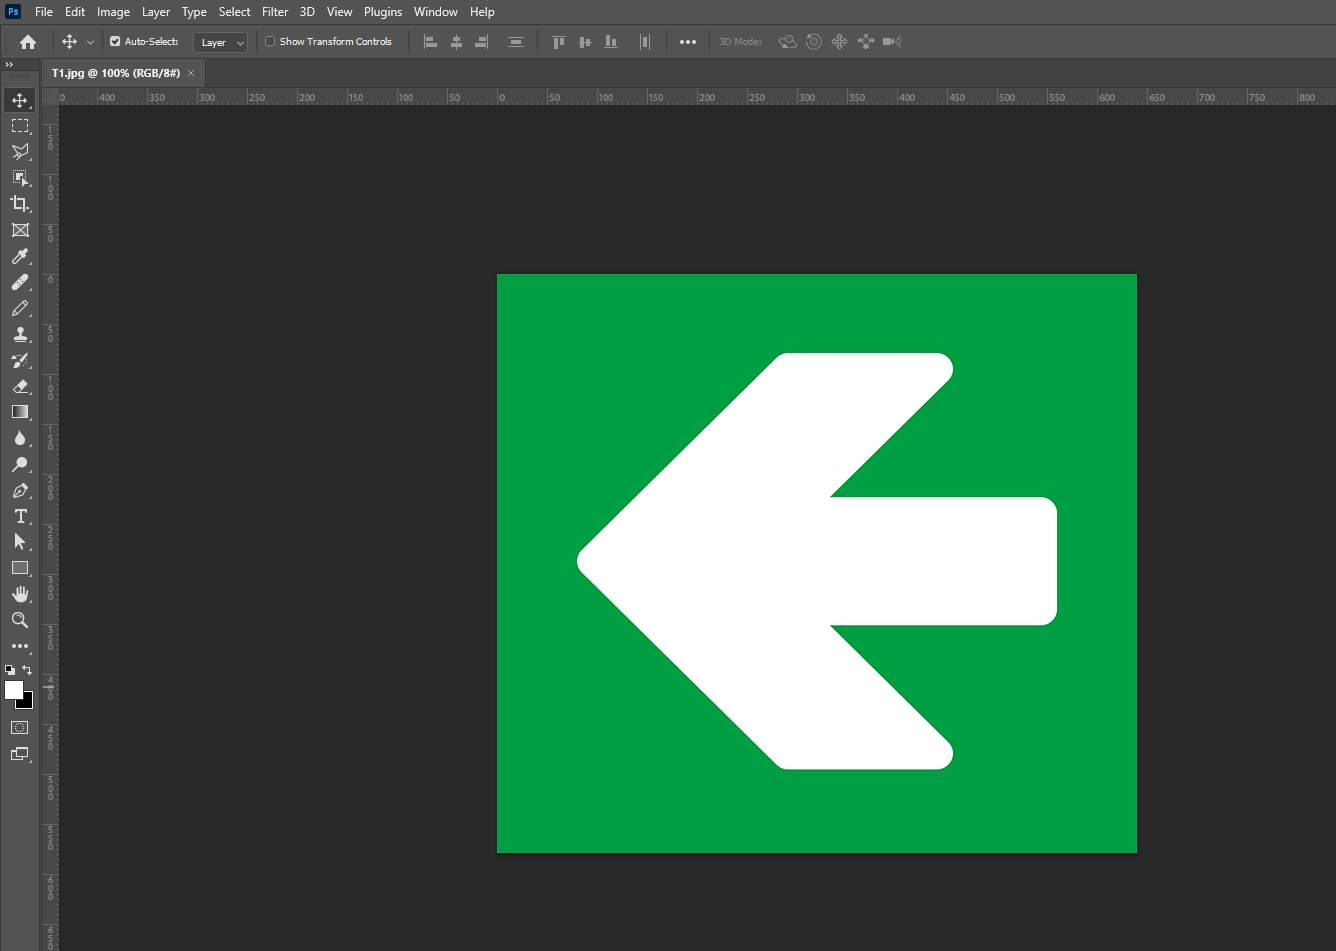Enable Show Transform Controls checkbox
Viewport: 1336px width, 951px height.
point(270,42)
